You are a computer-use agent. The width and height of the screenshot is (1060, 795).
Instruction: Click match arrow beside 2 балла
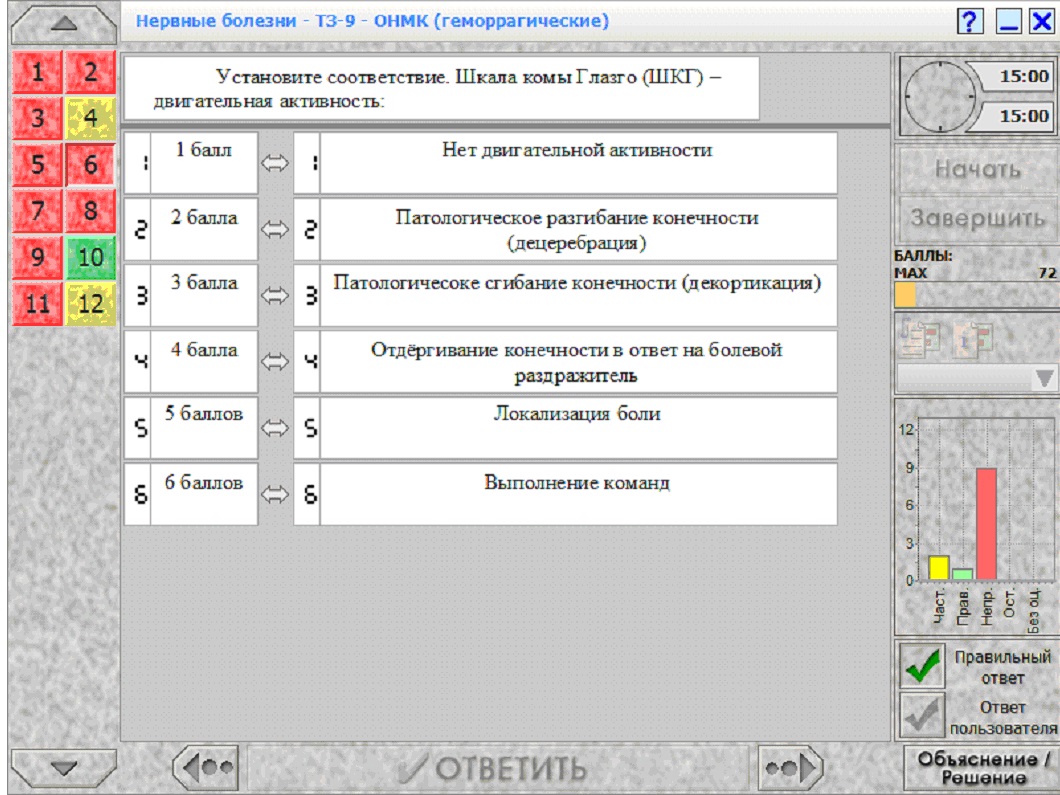275,230
